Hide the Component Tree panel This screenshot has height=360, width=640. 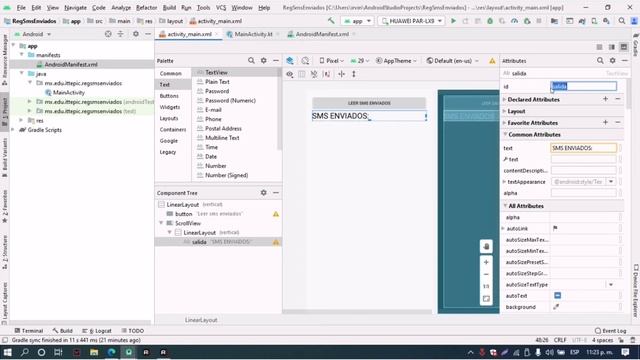(x=276, y=193)
